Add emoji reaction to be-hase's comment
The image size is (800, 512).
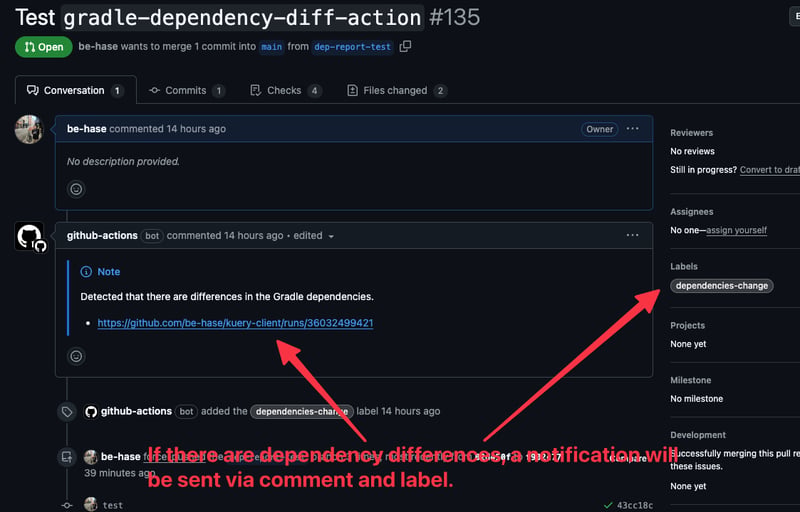76,189
